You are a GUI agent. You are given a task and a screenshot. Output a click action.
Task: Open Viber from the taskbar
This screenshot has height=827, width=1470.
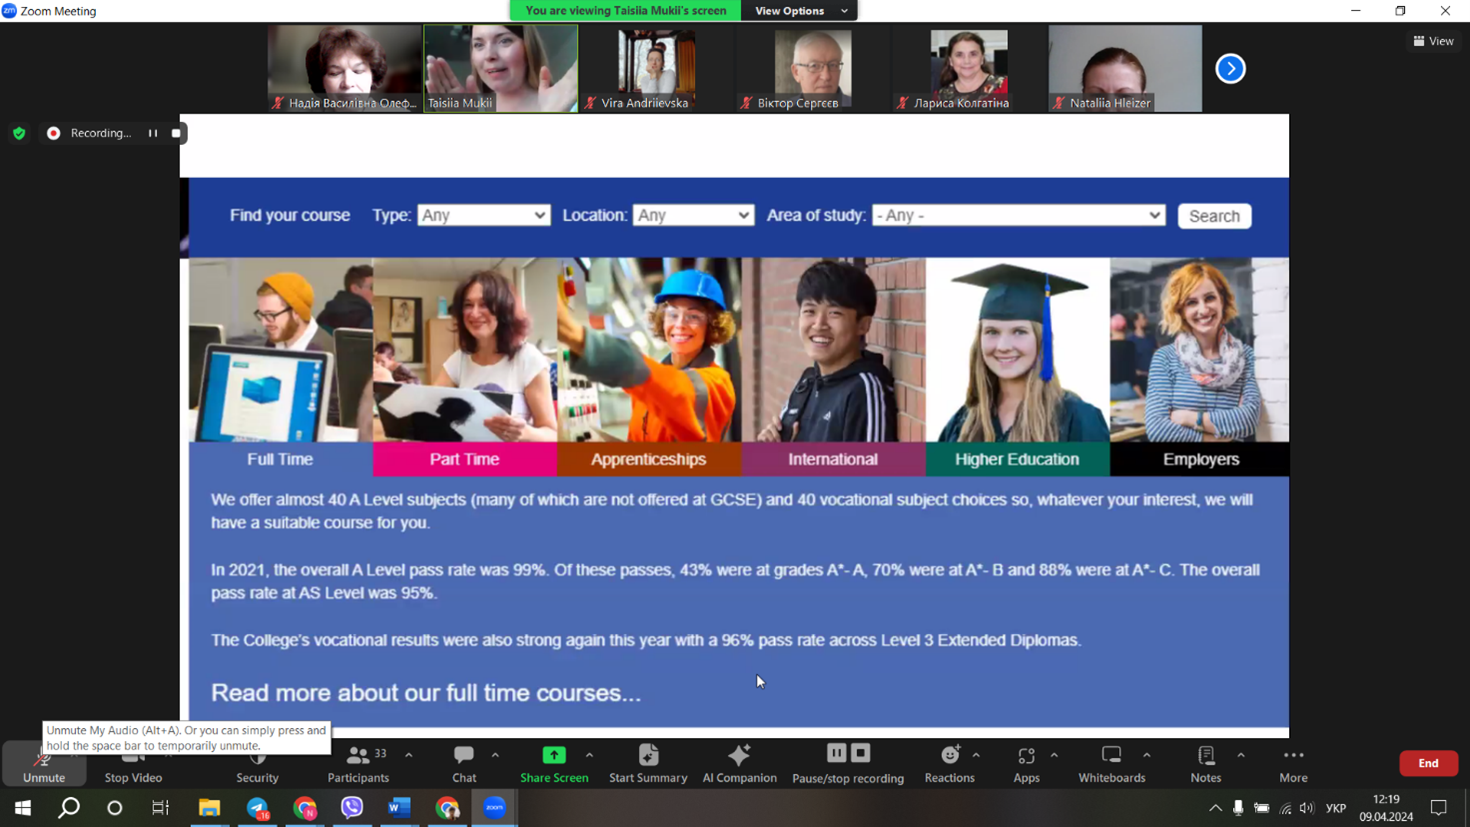(352, 808)
